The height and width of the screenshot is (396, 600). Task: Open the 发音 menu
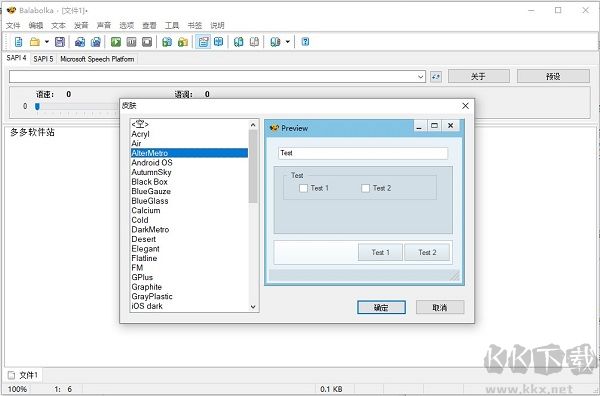pyautogui.click(x=81, y=25)
